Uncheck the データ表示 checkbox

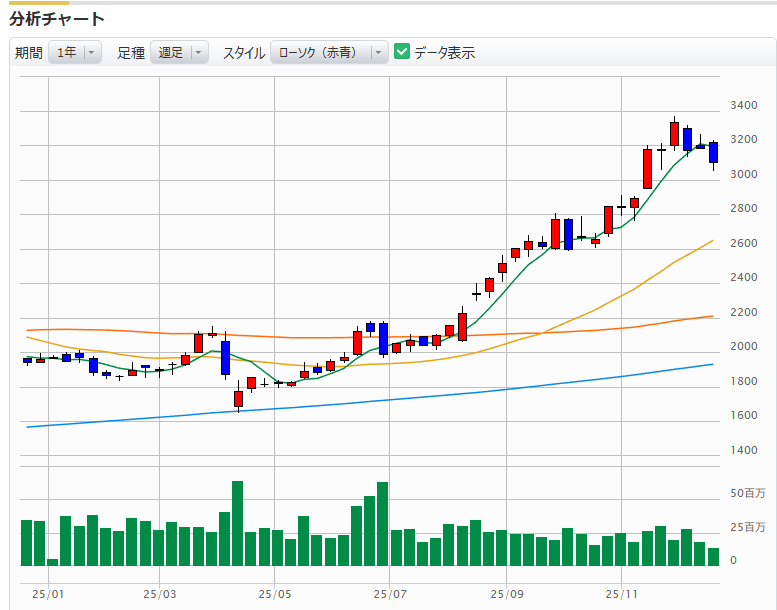pos(402,52)
